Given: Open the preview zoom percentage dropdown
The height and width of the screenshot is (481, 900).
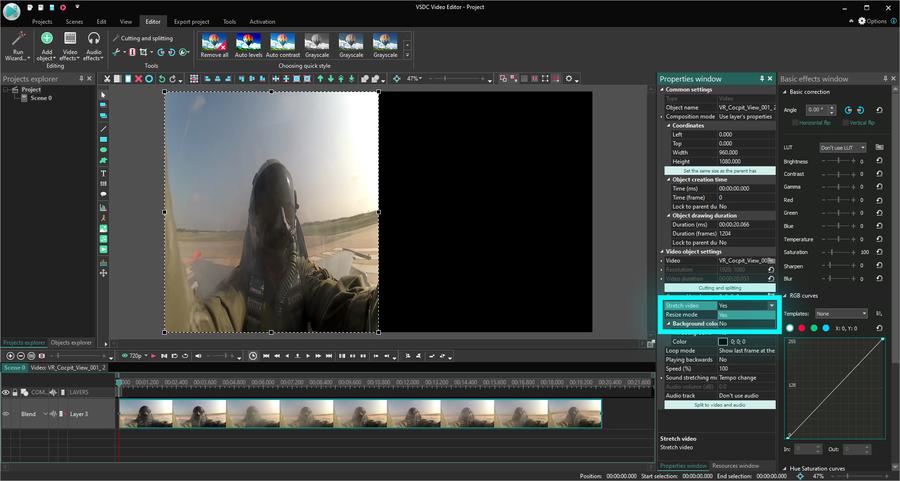Looking at the screenshot, I should (414, 79).
